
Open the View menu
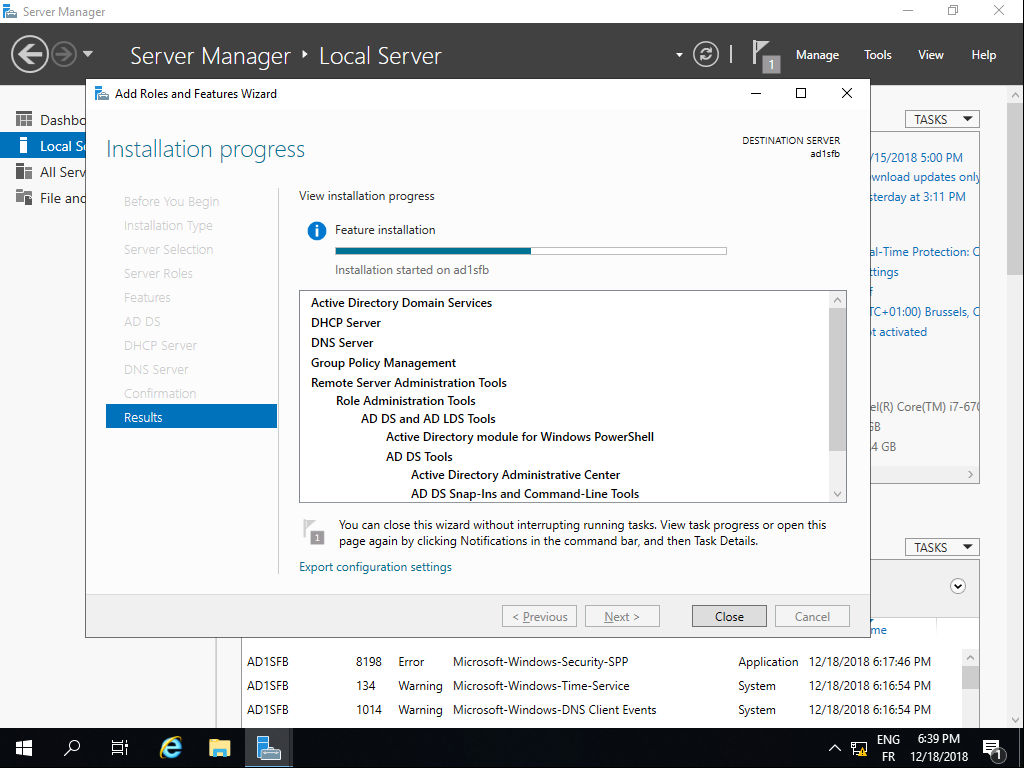pyautogui.click(x=931, y=55)
